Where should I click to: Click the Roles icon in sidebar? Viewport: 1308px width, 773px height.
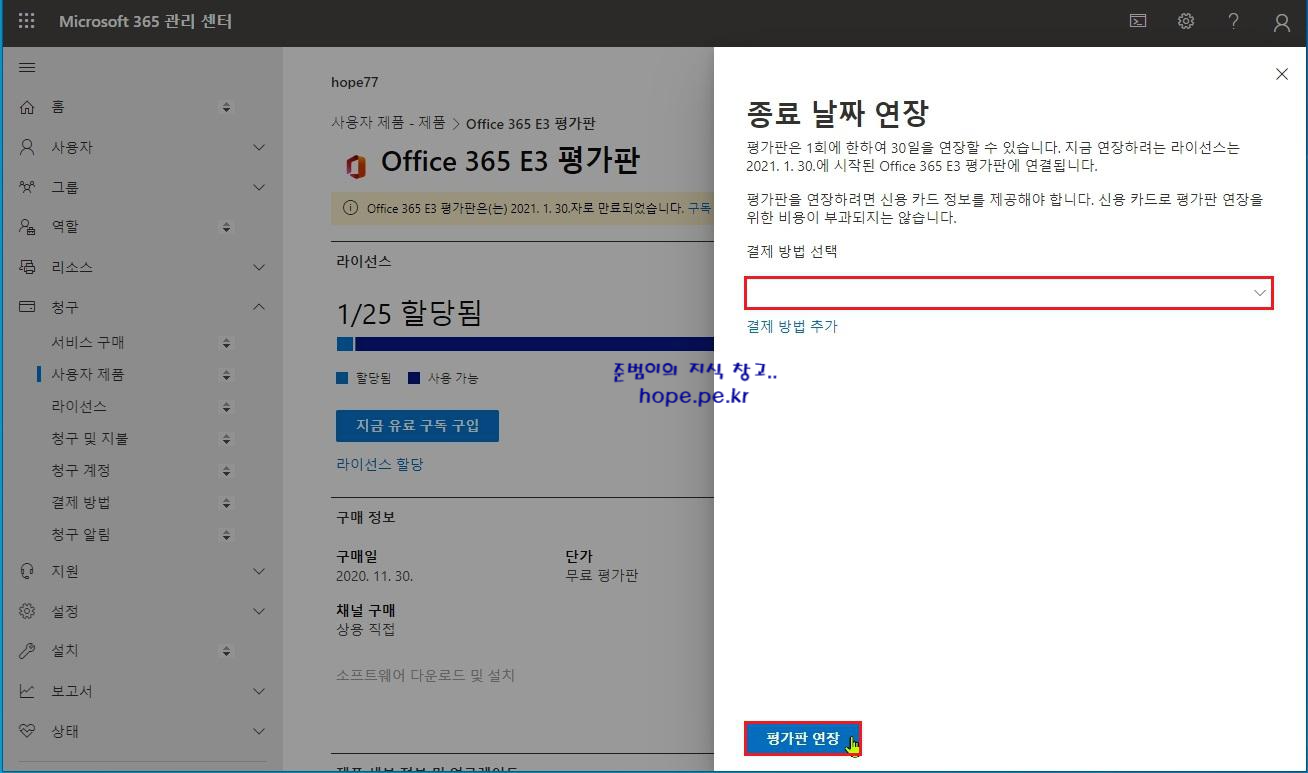coord(27,227)
